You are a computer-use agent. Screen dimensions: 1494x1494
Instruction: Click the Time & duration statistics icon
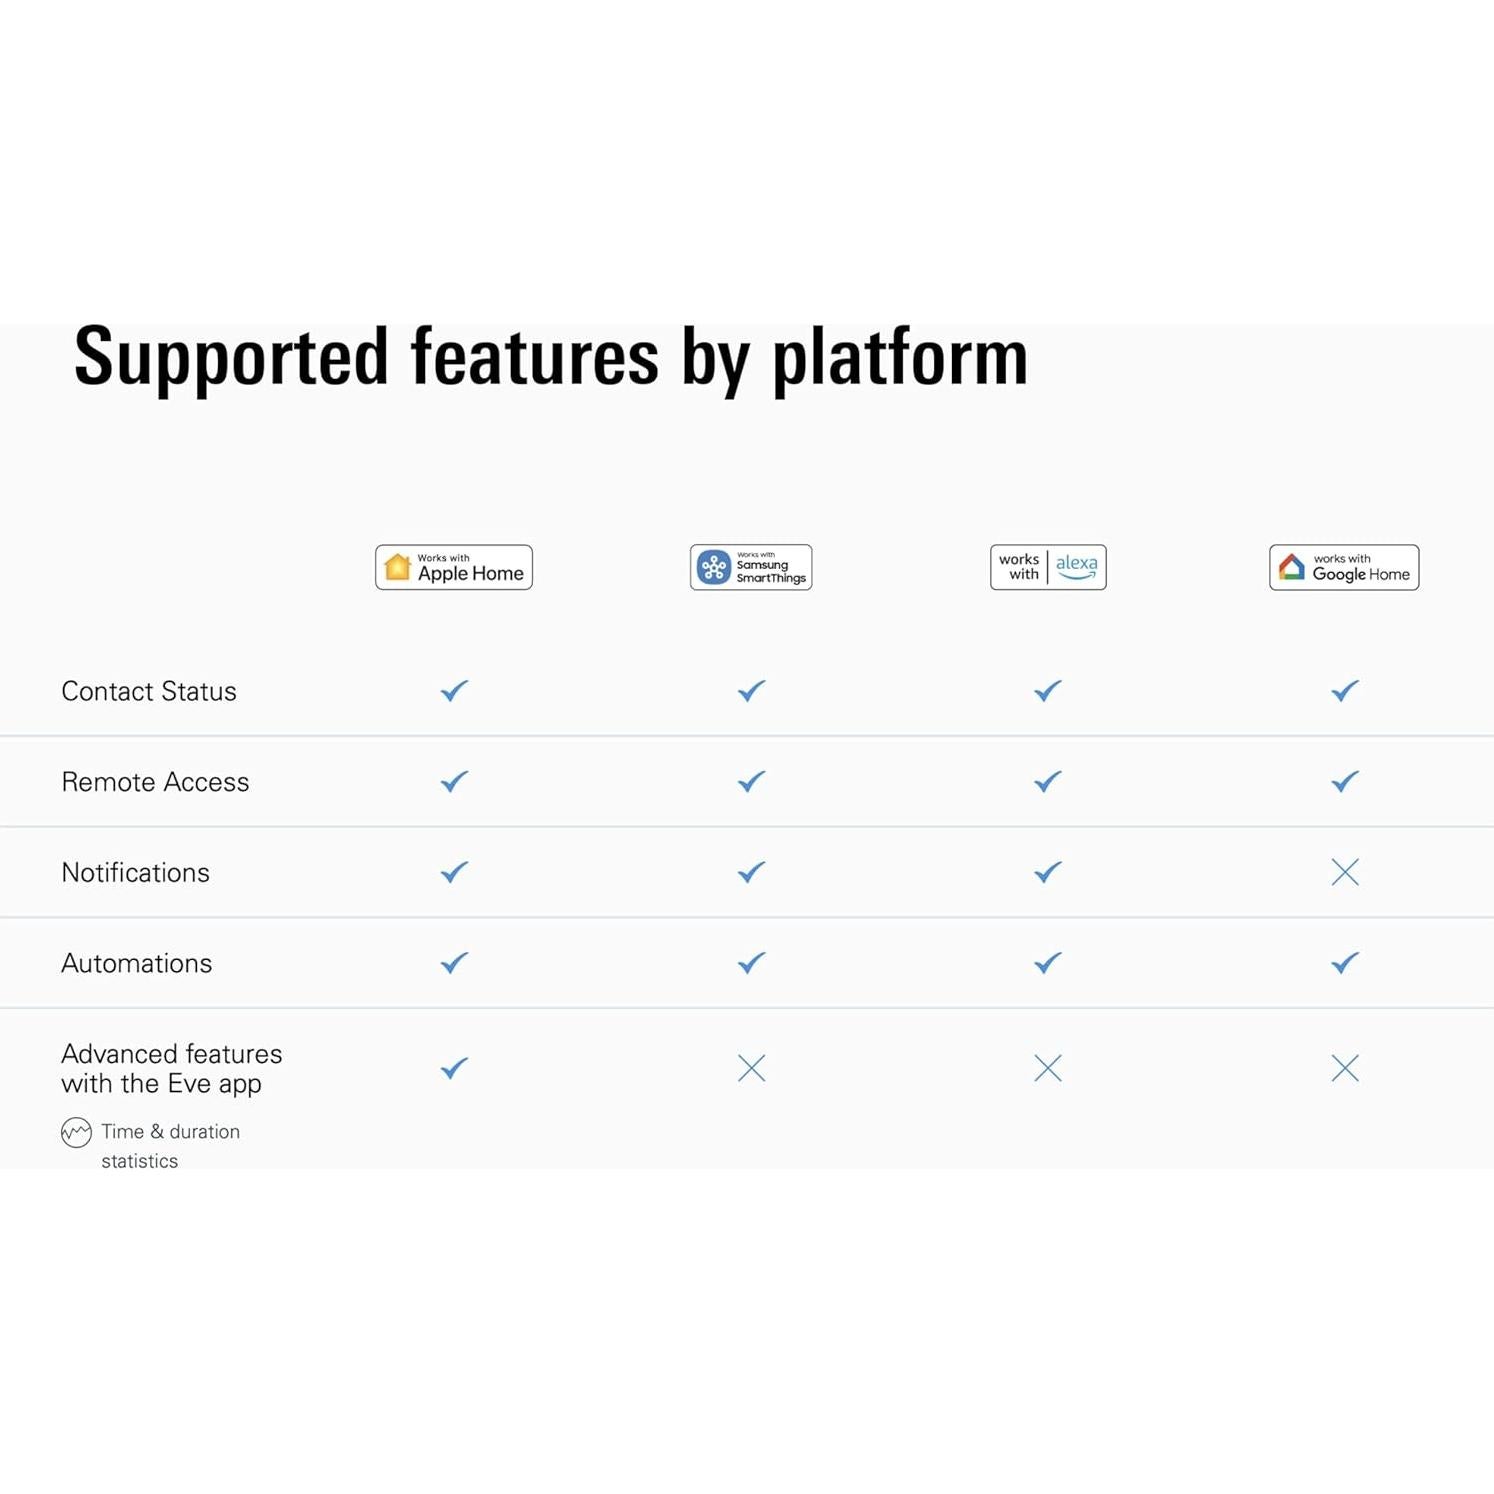coord(76,1132)
